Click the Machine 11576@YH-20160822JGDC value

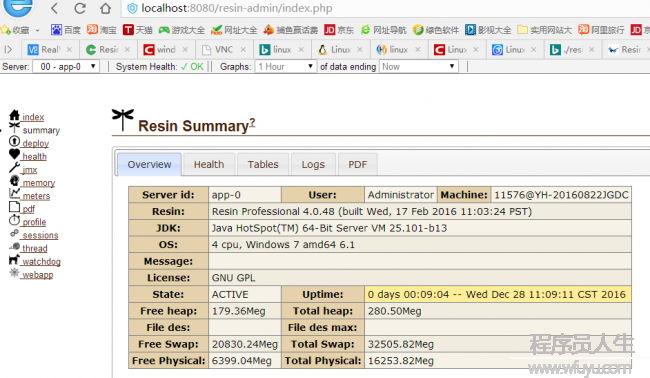(x=561, y=195)
